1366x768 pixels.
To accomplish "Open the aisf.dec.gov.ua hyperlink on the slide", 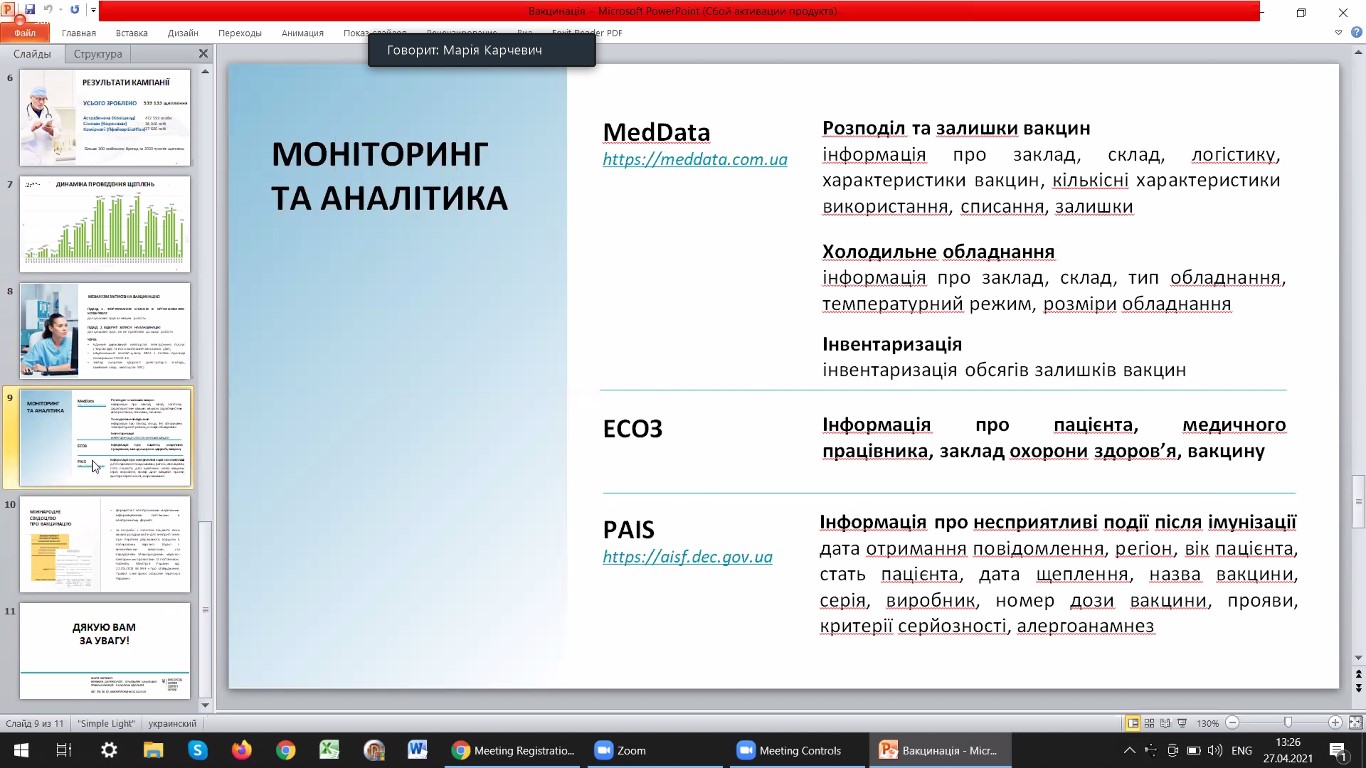I will (687, 557).
